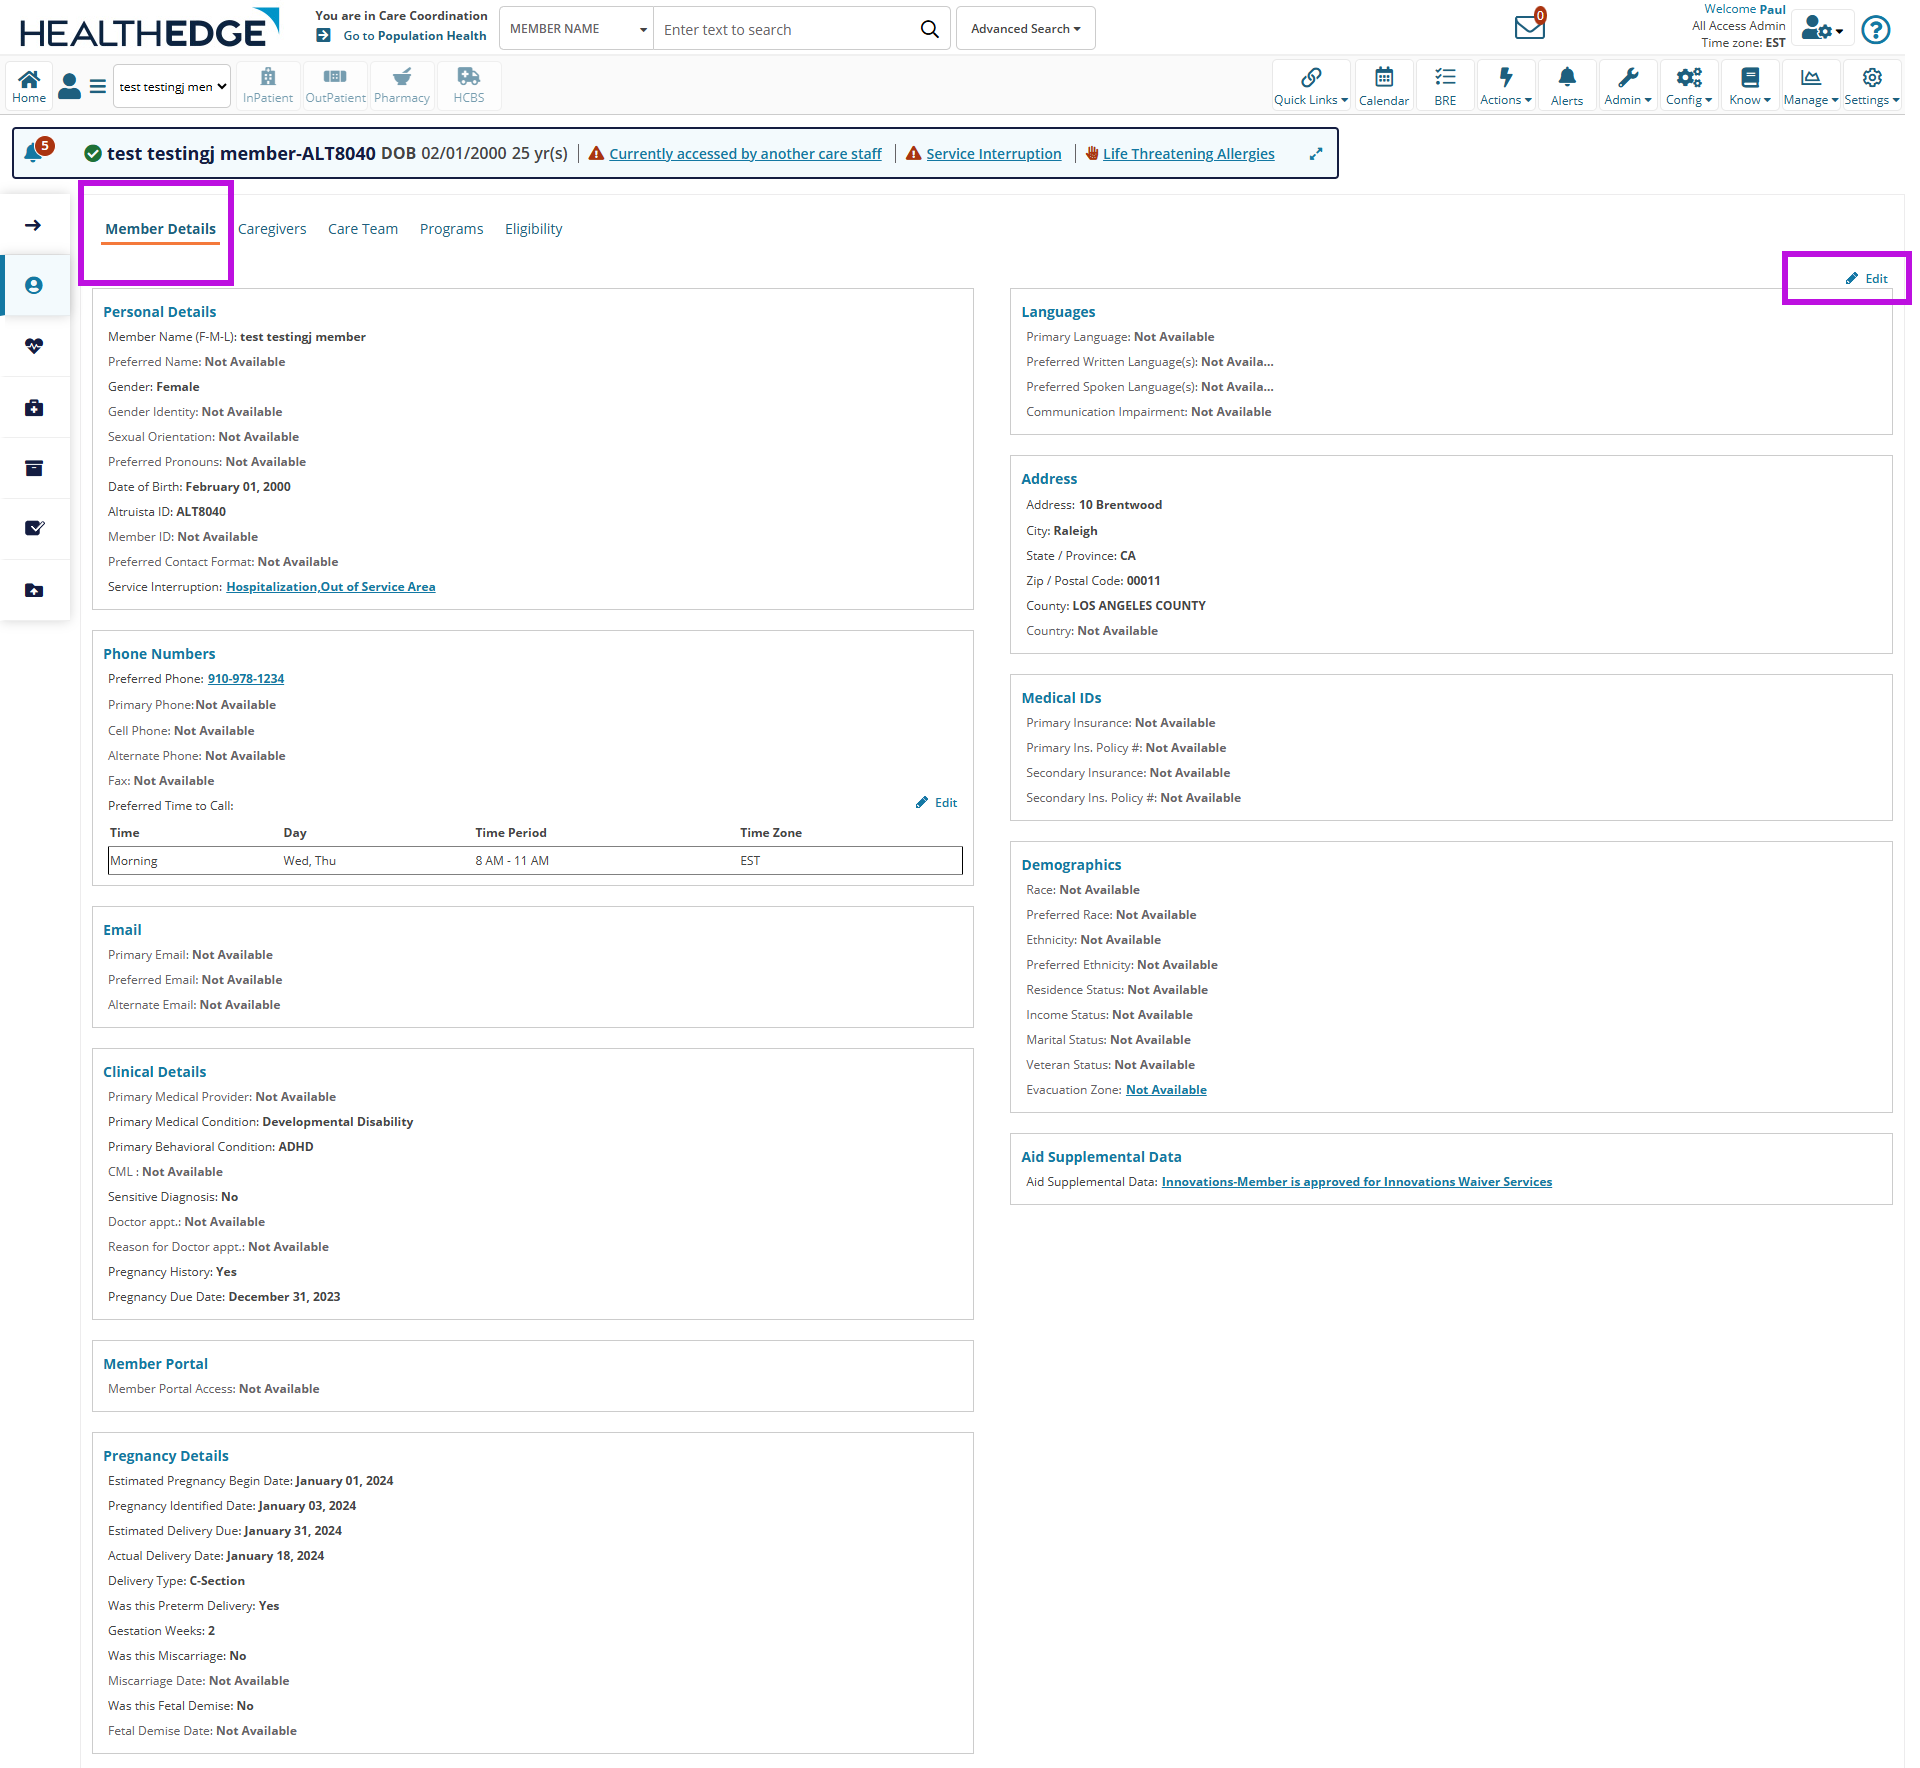This screenshot has height=1768, width=1920.
Task: Open the Home icon in toolbar
Action: point(29,85)
